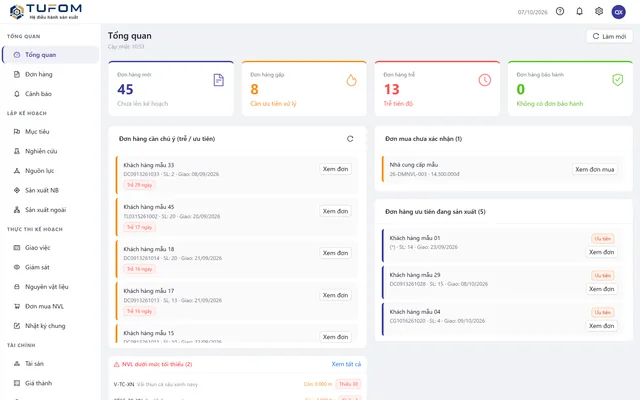The width and height of the screenshot is (640, 400).
Task: Click Xem đơn for Khách hàng mẫu 45
Action: click(x=336, y=211)
